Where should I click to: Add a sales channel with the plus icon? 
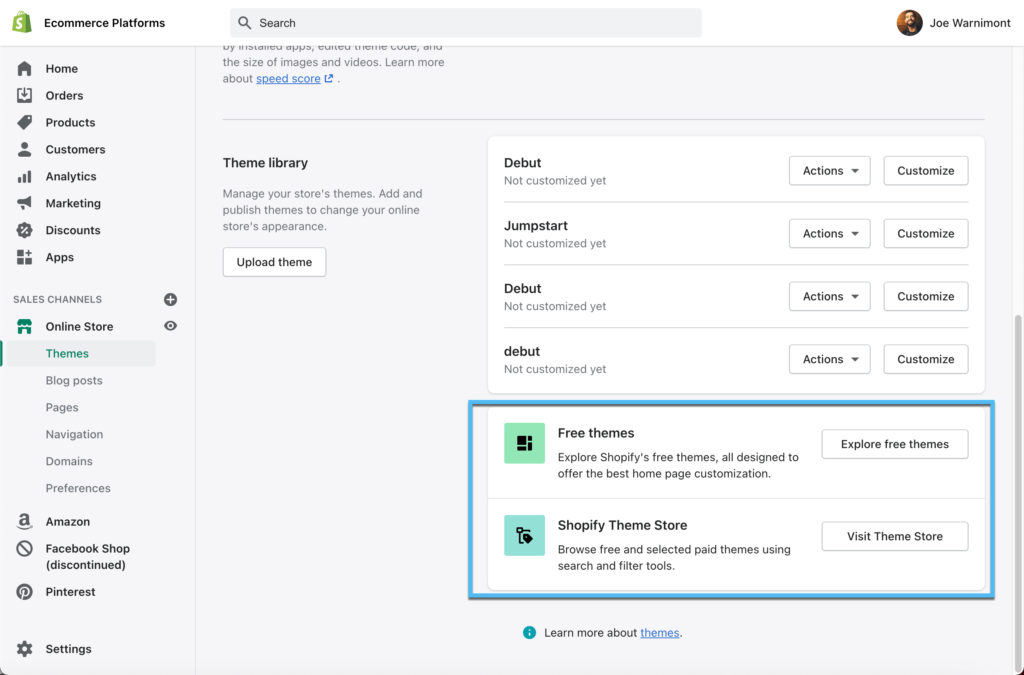click(x=170, y=299)
